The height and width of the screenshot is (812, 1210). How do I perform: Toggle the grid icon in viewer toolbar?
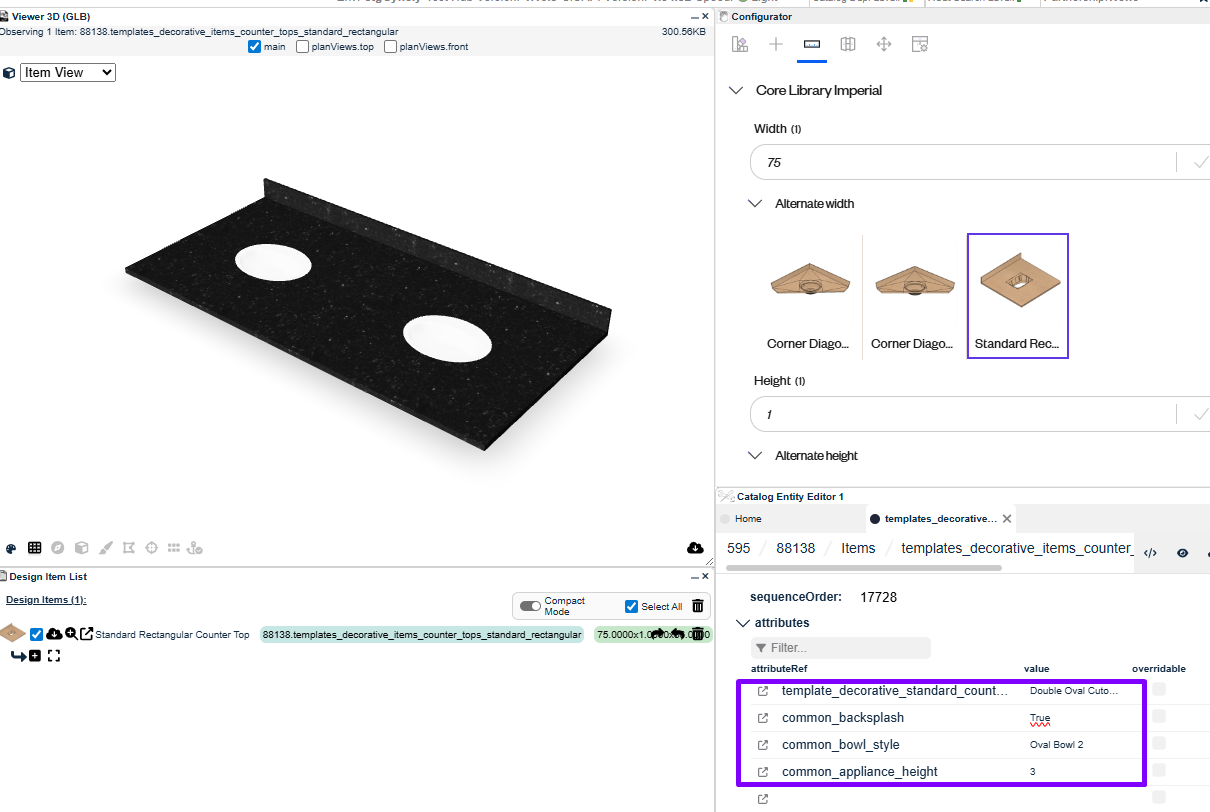(x=35, y=548)
